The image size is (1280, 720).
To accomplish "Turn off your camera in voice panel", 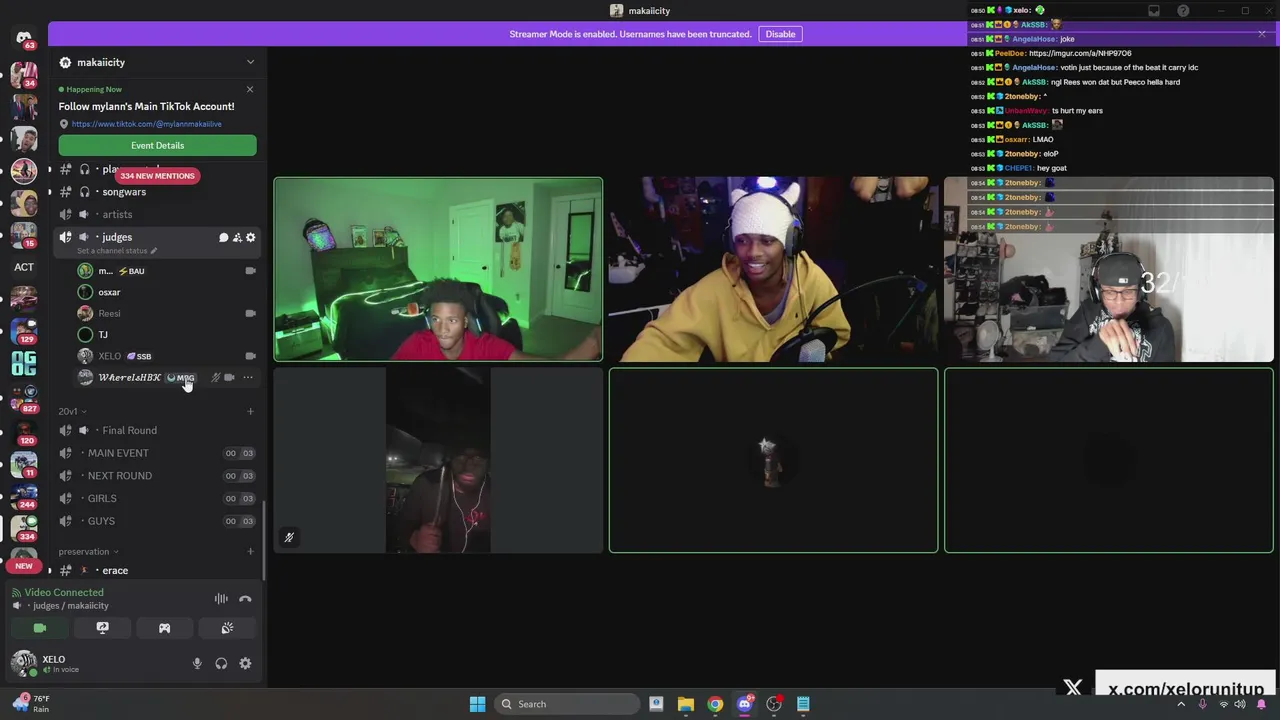I will pos(40,628).
